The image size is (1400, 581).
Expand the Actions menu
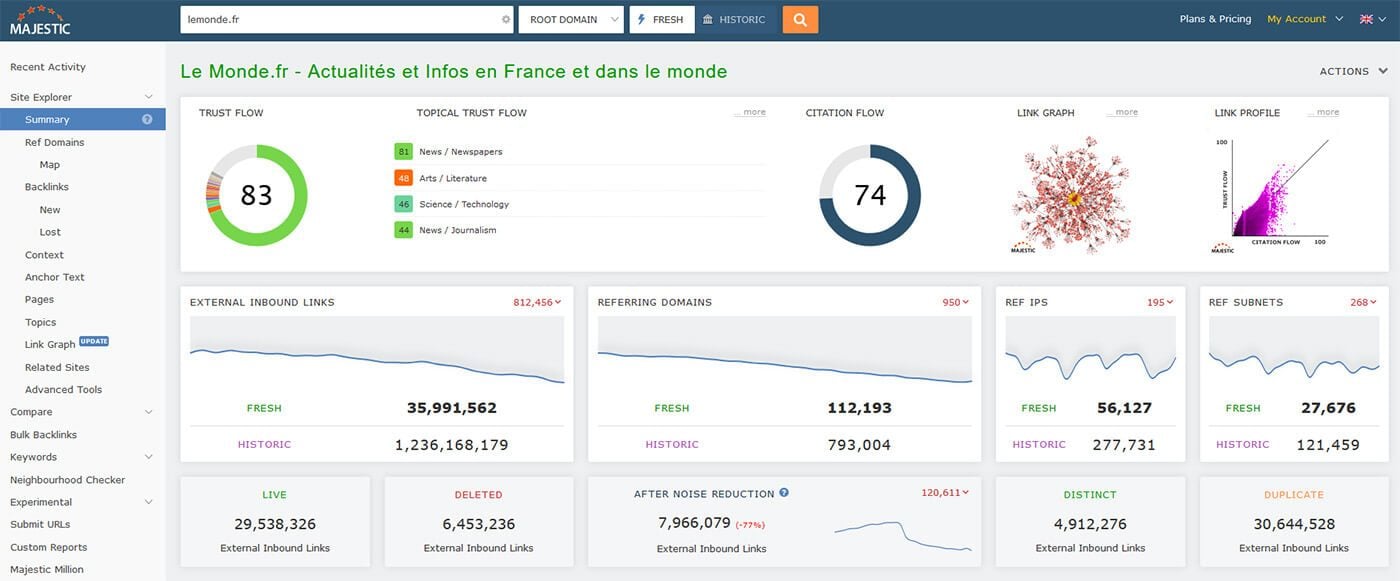point(1354,71)
